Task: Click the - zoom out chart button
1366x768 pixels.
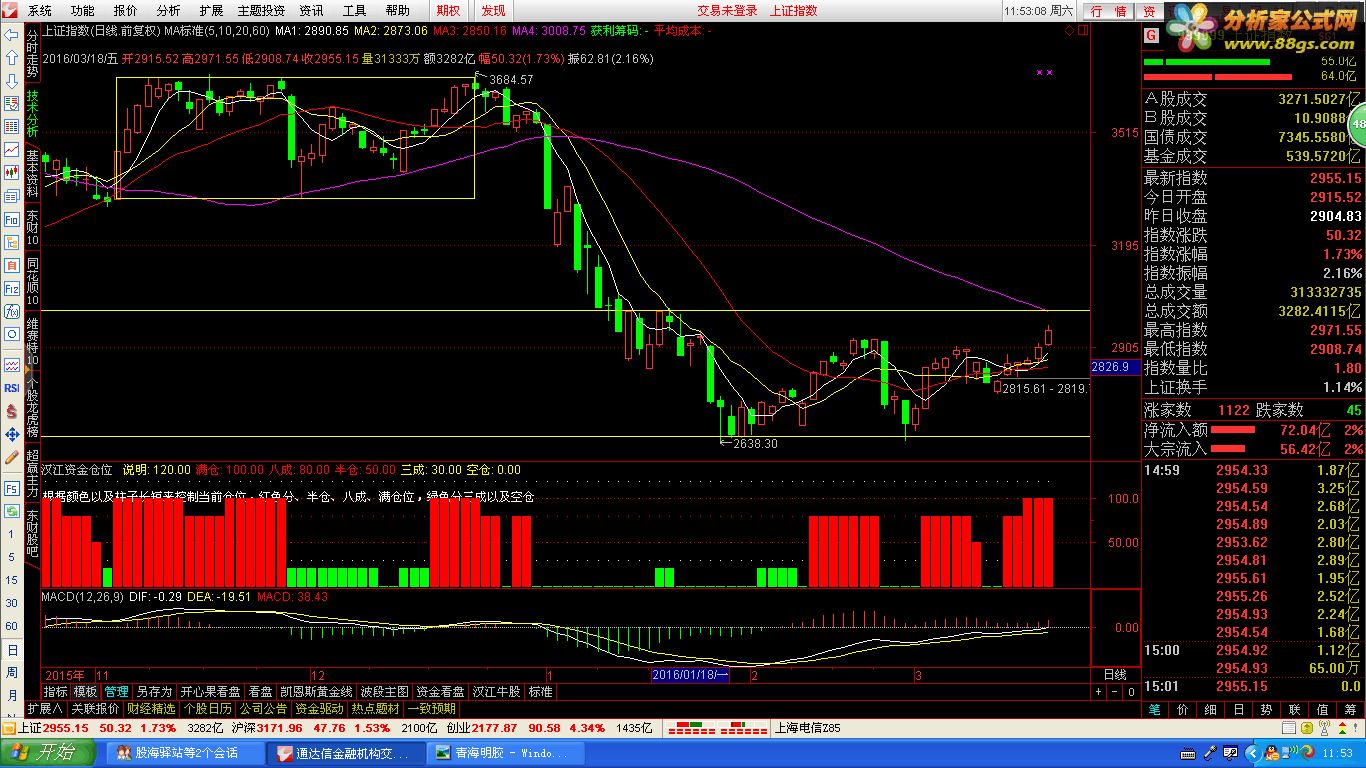Action: [1113, 691]
